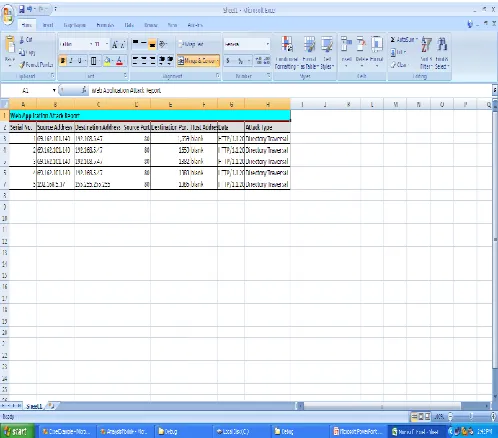The image size is (498, 438).
Task: Switch to the Formulas tab
Action: (x=105, y=25)
